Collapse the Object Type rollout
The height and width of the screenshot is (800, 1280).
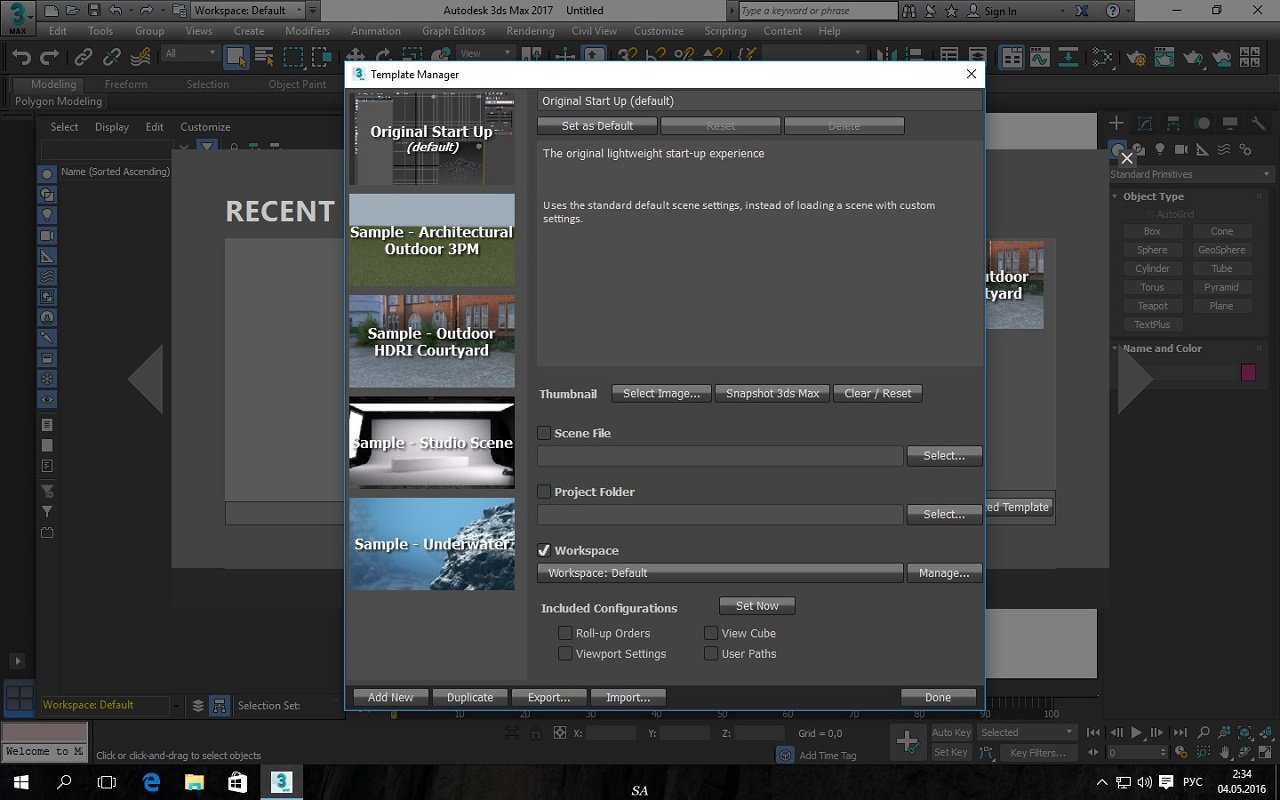1152,197
